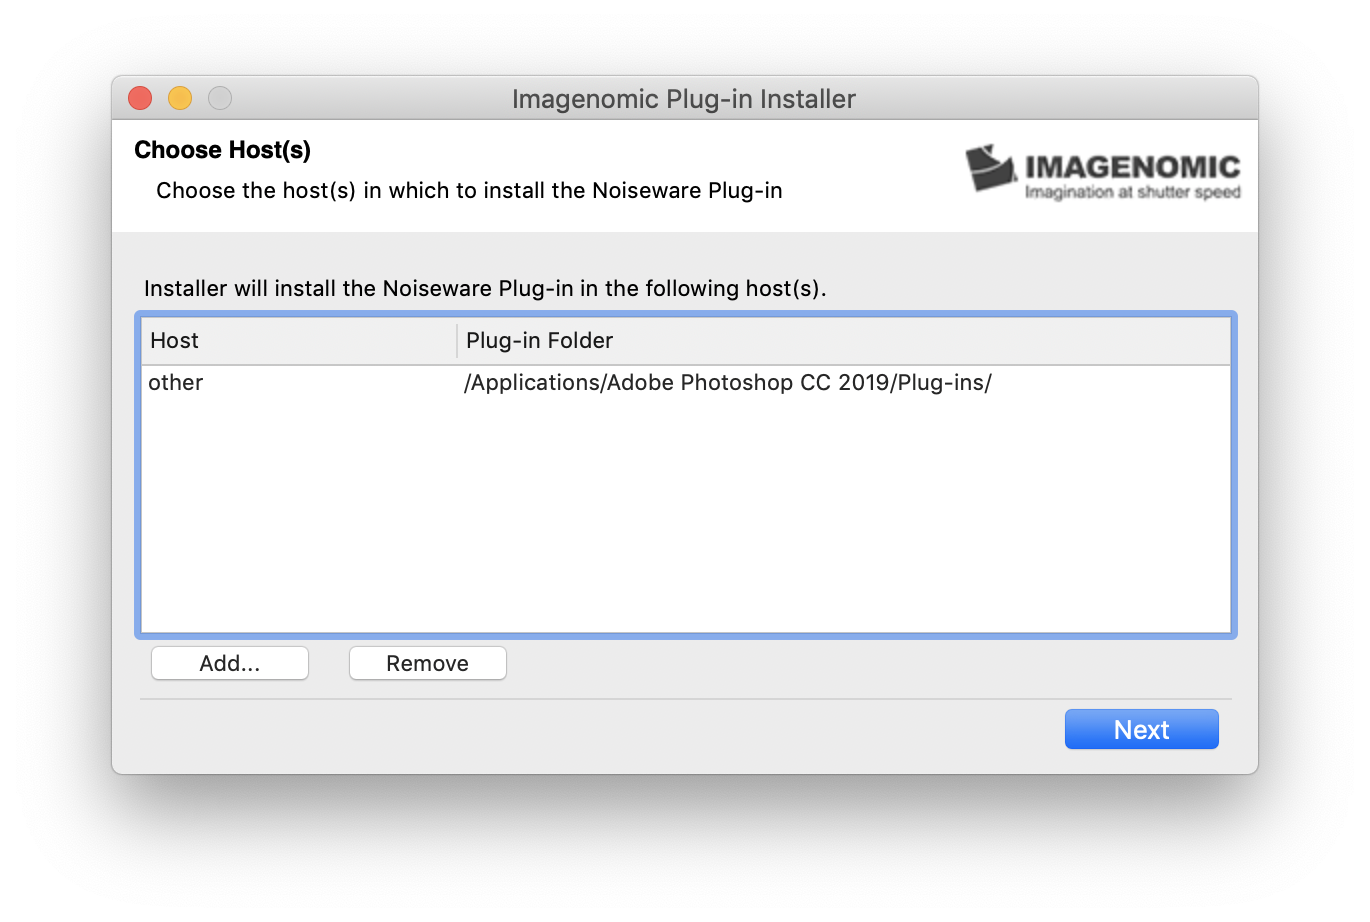Click the yellow minimize button

point(180,98)
